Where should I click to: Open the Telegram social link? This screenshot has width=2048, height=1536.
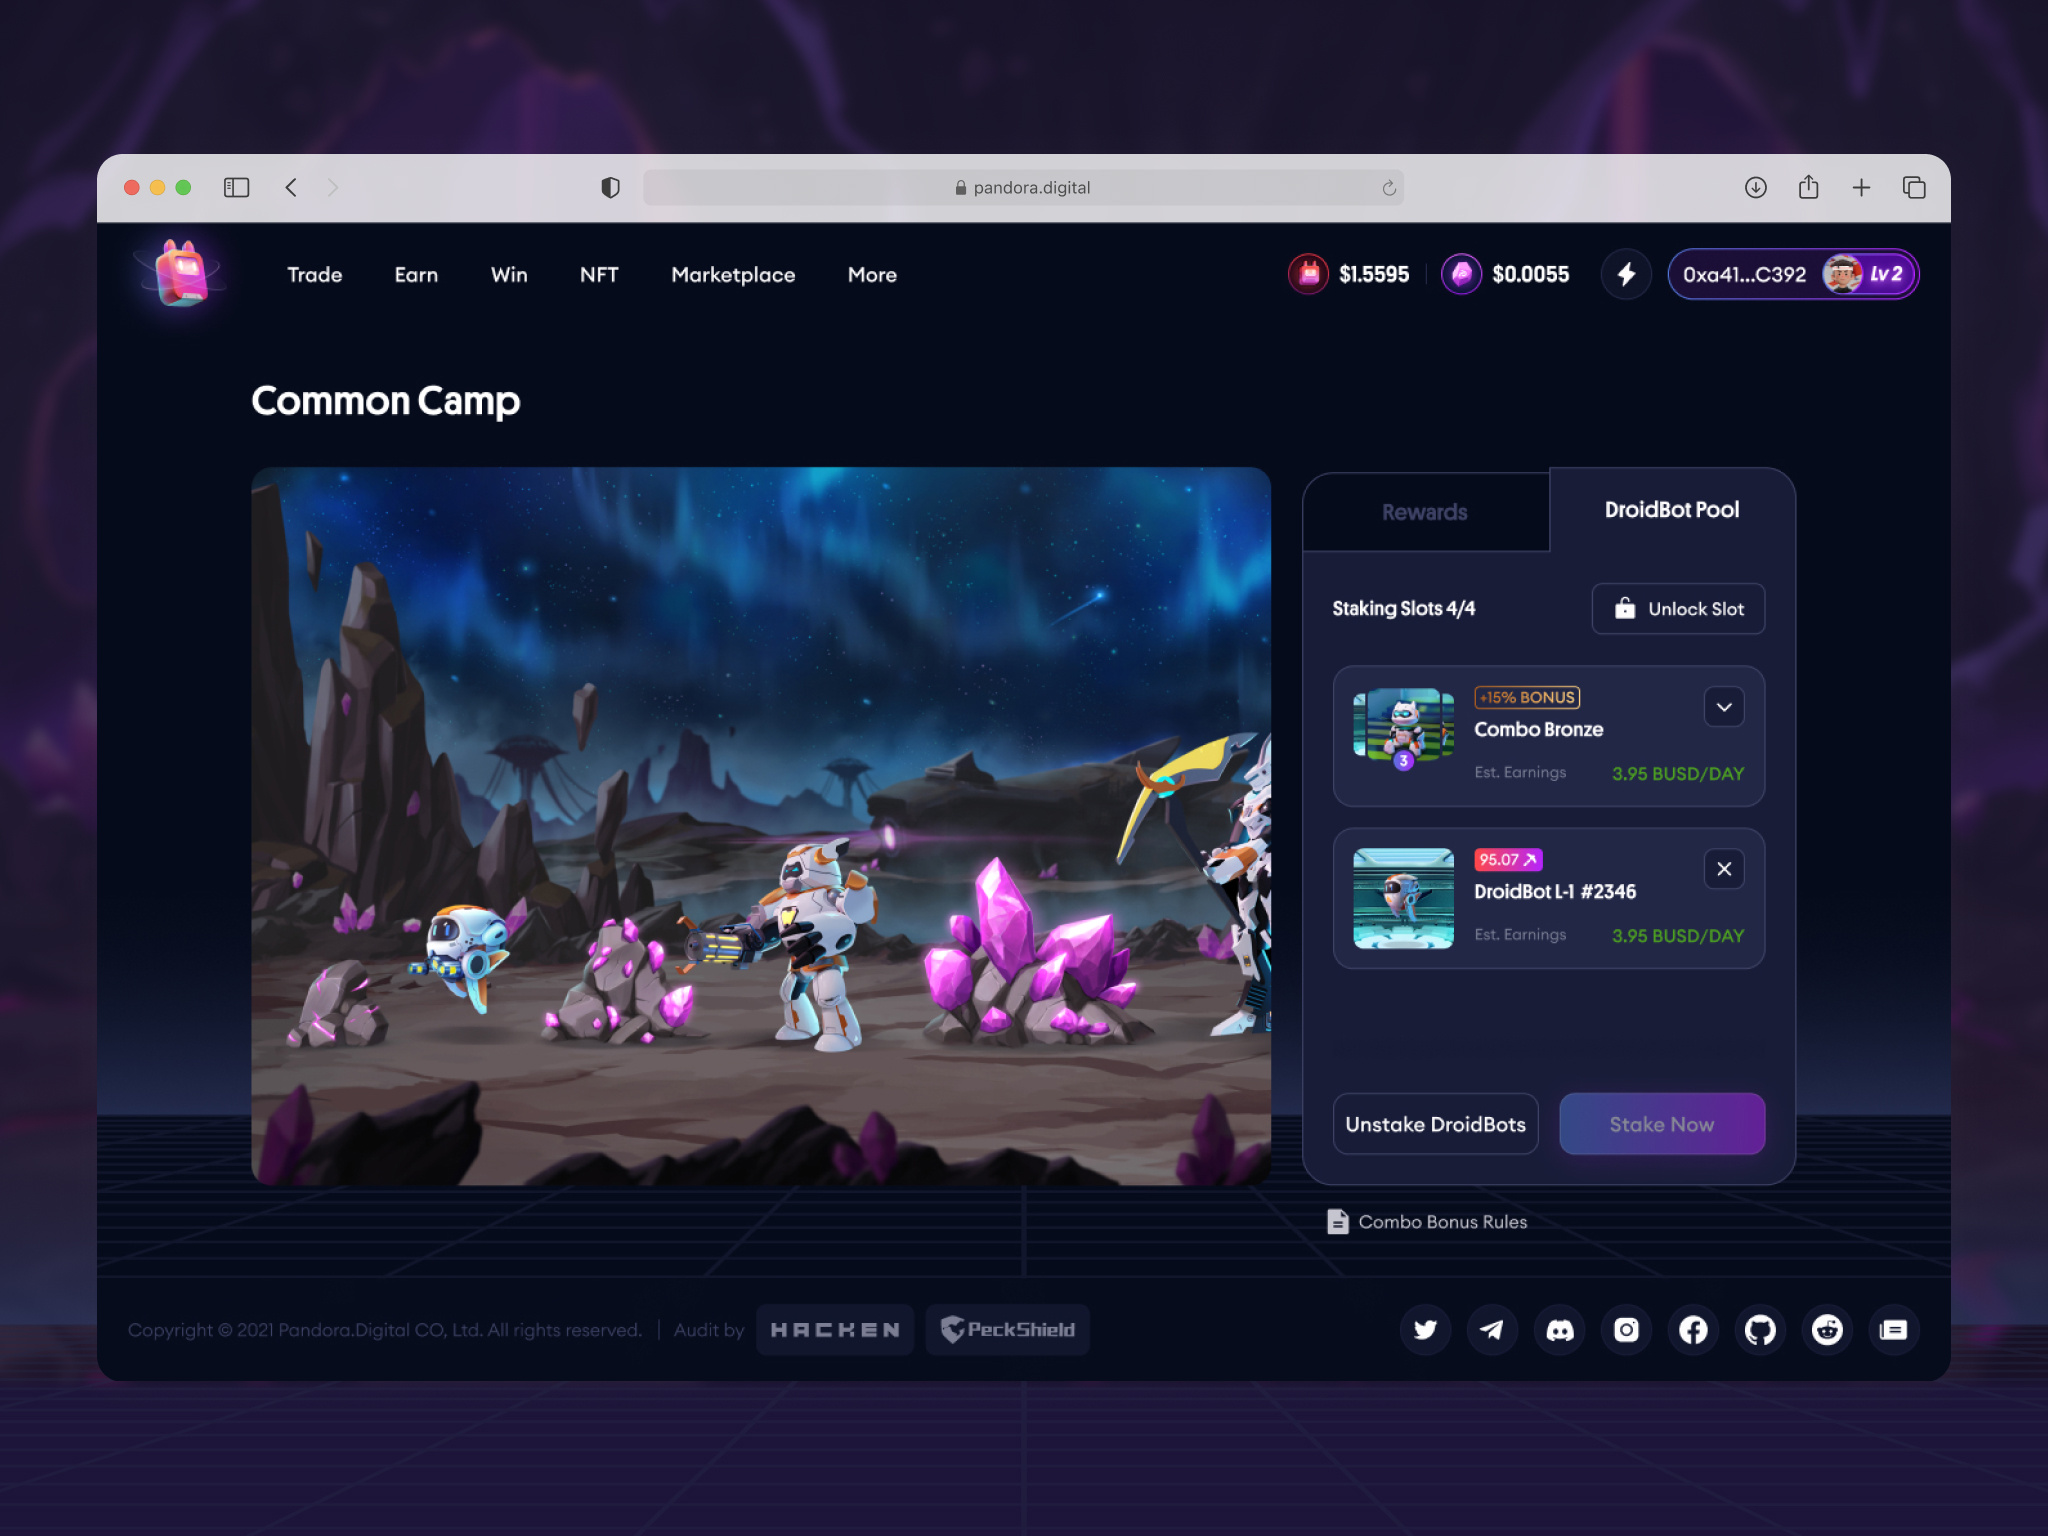click(1492, 1330)
